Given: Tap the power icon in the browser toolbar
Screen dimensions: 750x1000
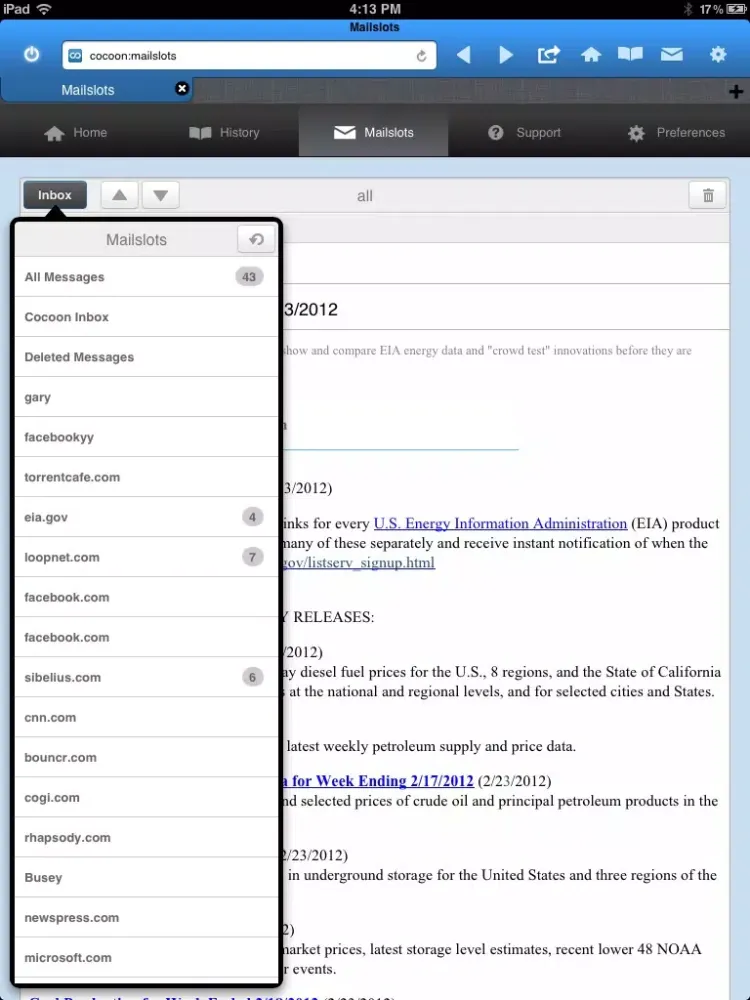Looking at the screenshot, I should [31, 55].
